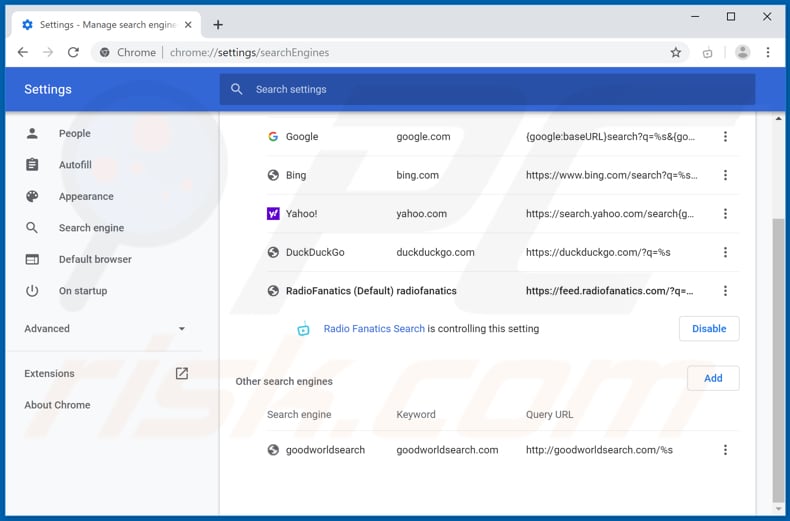Viewport: 790px width, 521px height.
Task: Click the magnifier icon in Search settings
Action: coord(236,89)
